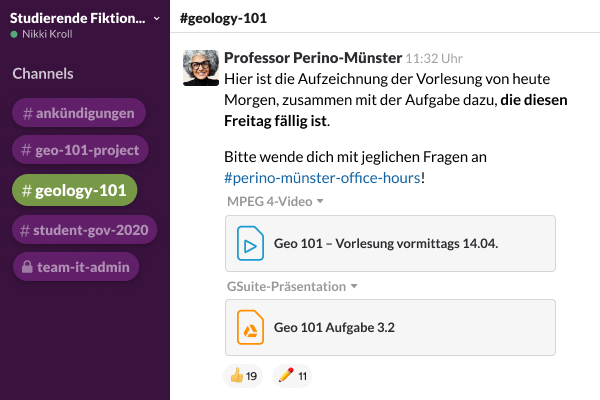Click the orange GSuite presentation file icon

point(249,327)
